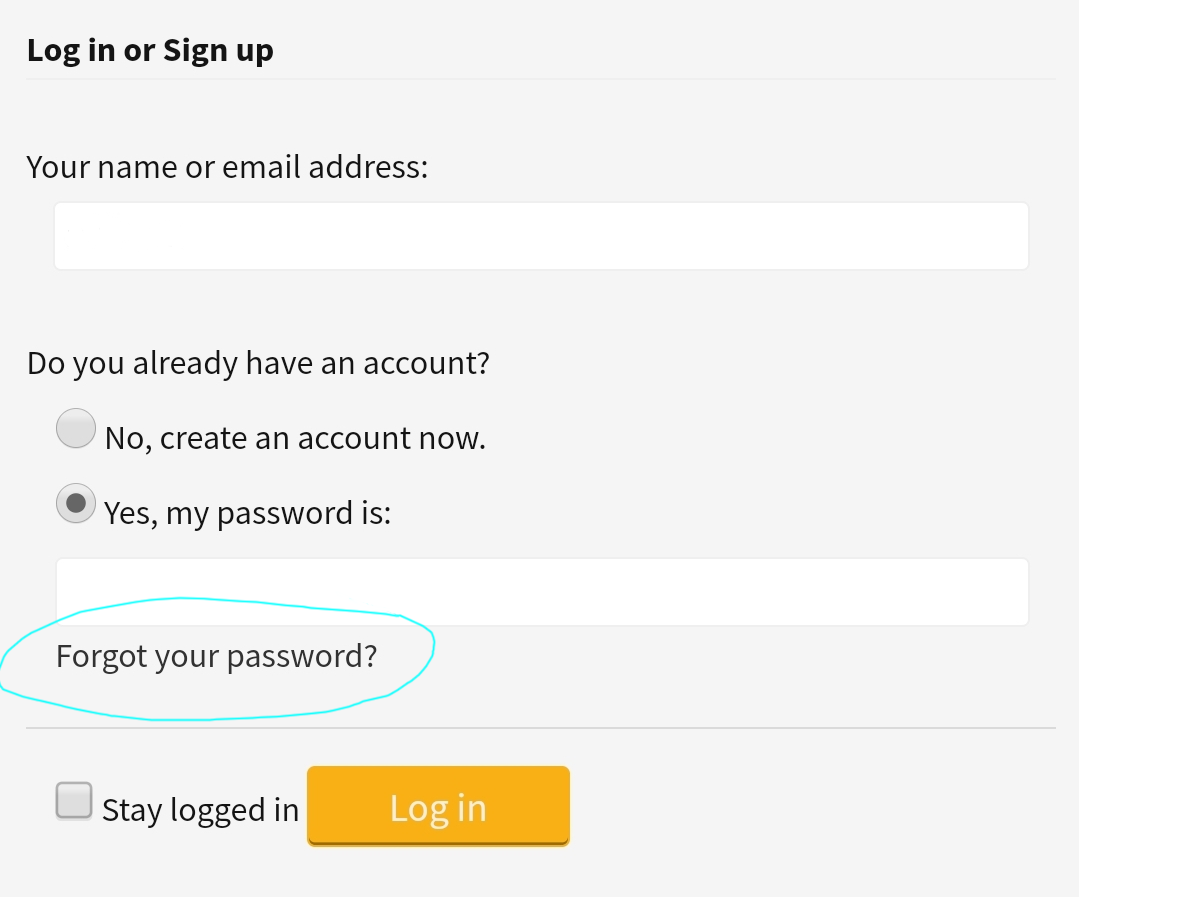Viewport: 1200px width, 897px height.
Task: Pick the unselected radio option to create an account
Action: pos(76,428)
